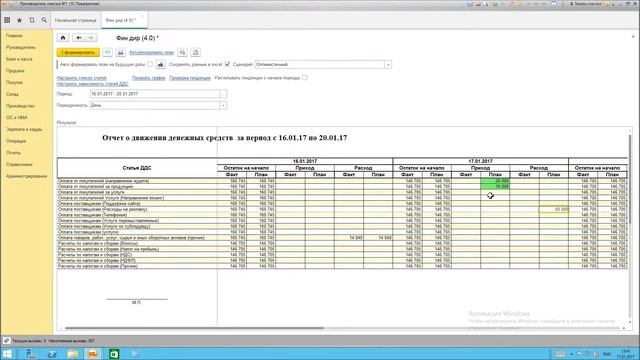This screenshot has width=640, height=360.
Task: Click Показать график link
Action: [x=149, y=78]
